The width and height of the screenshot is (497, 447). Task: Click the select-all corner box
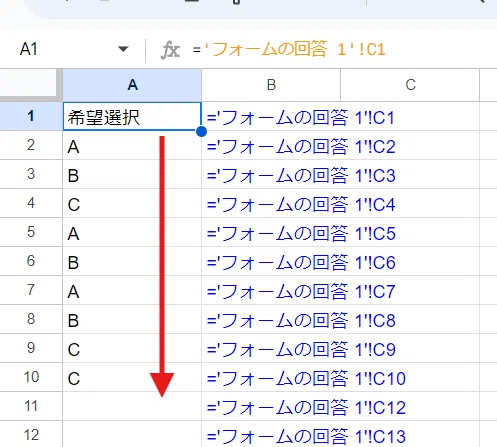point(31,85)
